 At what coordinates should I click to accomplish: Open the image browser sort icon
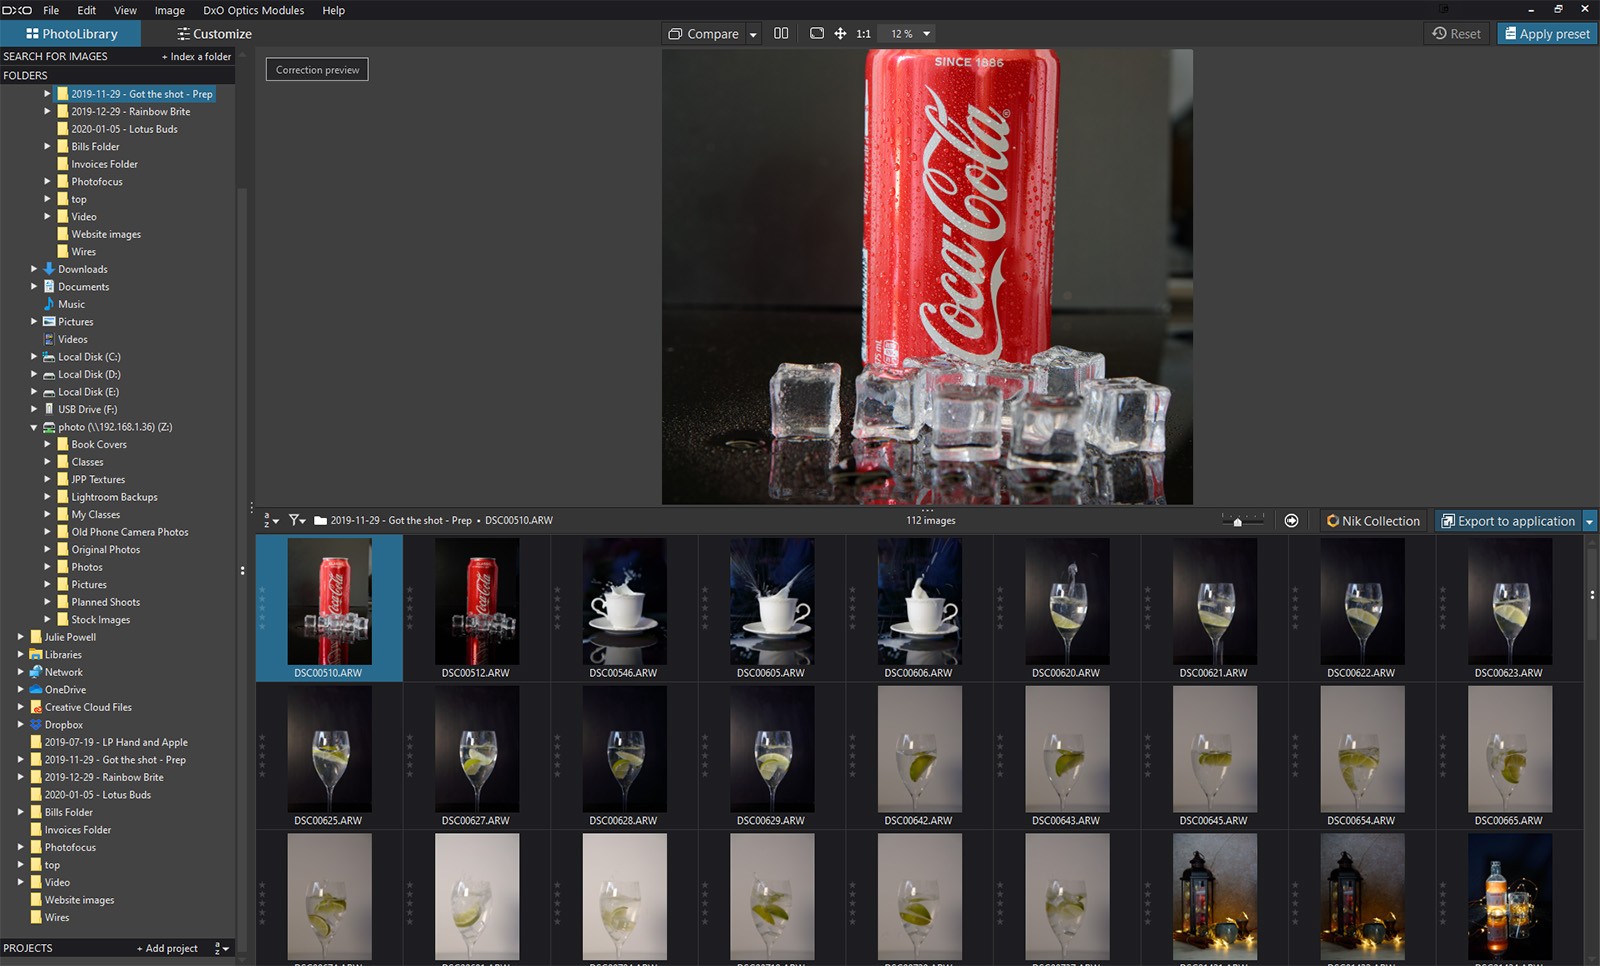pyautogui.click(x=270, y=520)
